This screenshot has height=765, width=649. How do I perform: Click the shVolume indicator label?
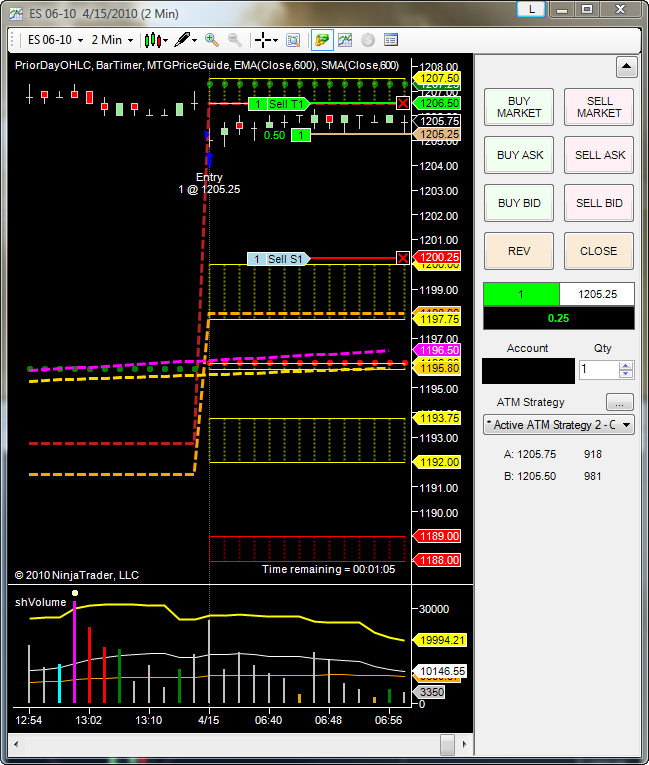point(41,603)
